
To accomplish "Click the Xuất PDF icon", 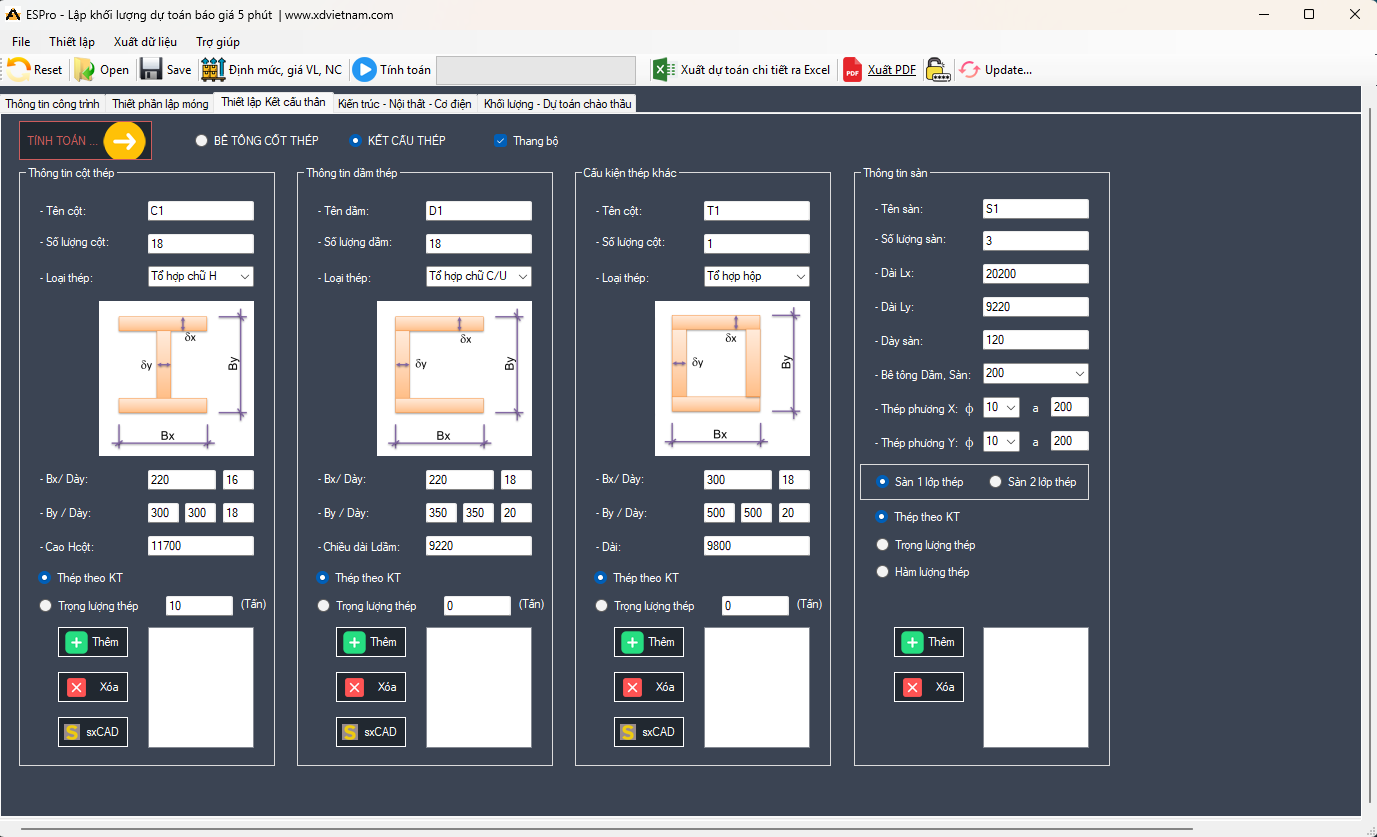I will click(852, 70).
